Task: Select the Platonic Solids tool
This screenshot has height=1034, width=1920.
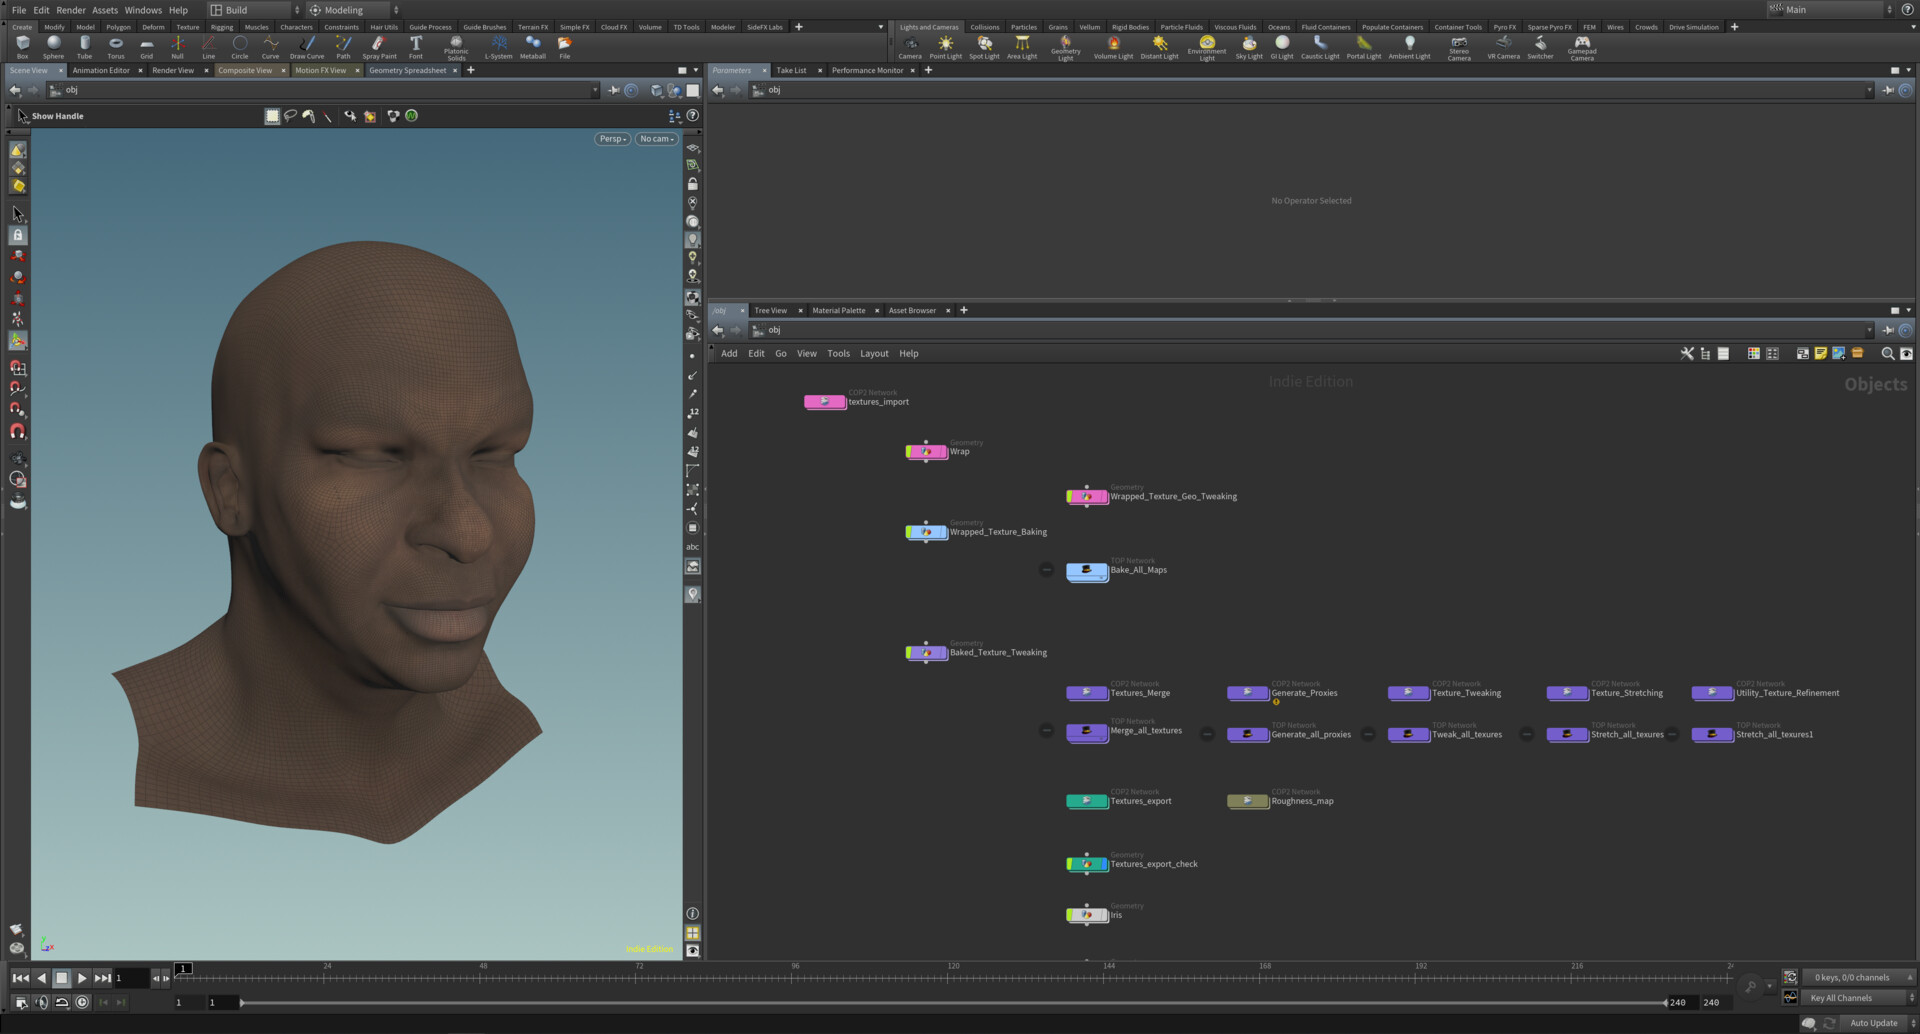Action: (x=456, y=44)
